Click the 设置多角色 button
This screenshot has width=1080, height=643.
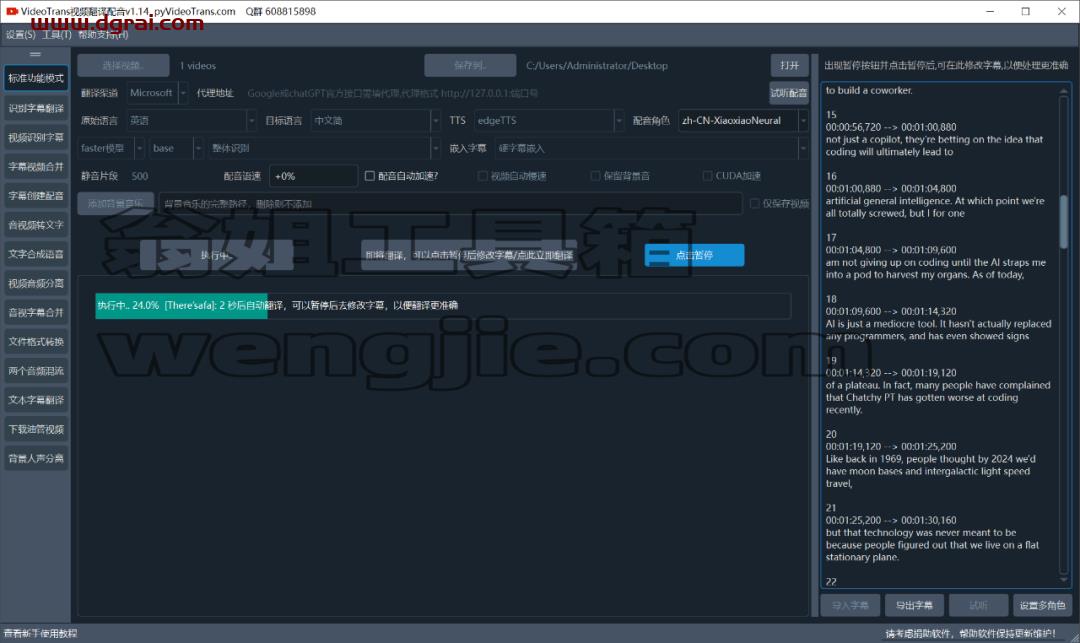tap(1042, 605)
